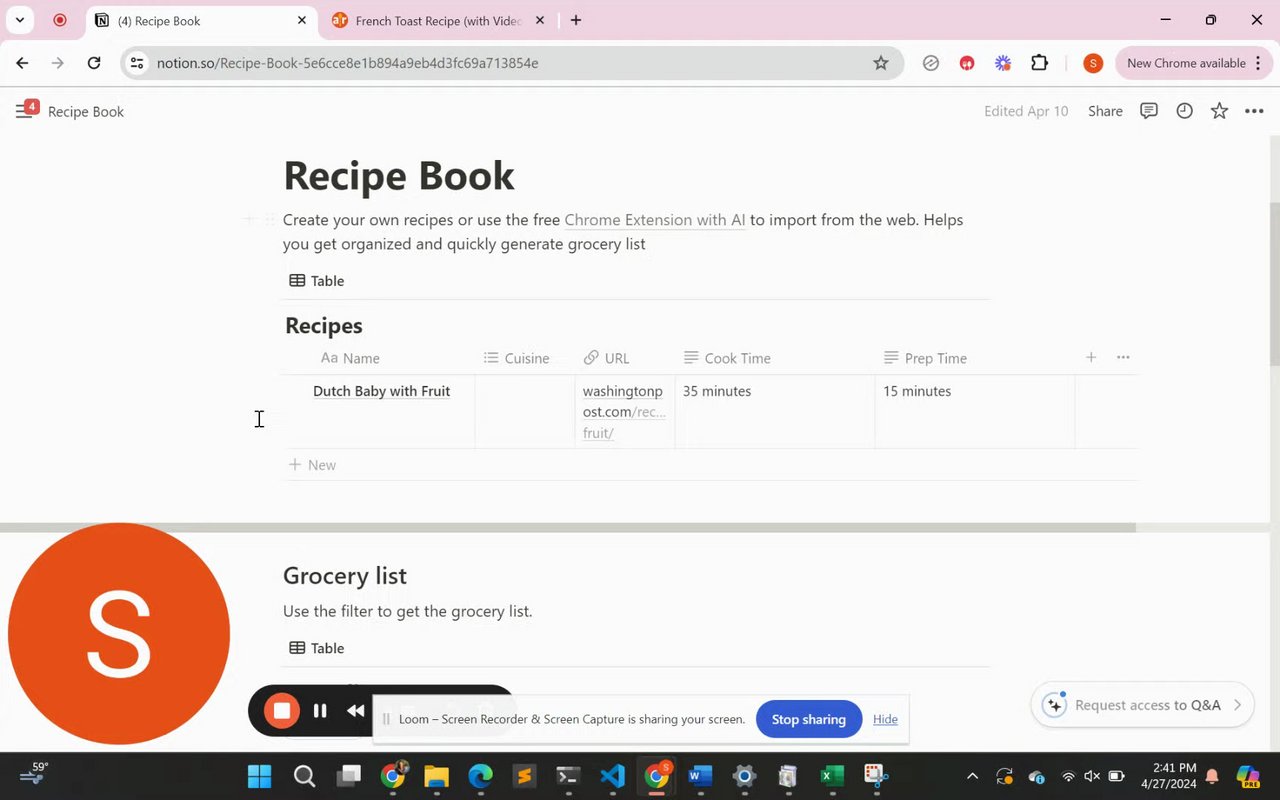The width and height of the screenshot is (1280, 800).
Task: Favorite the Recipe Book page star
Action: tap(1219, 111)
